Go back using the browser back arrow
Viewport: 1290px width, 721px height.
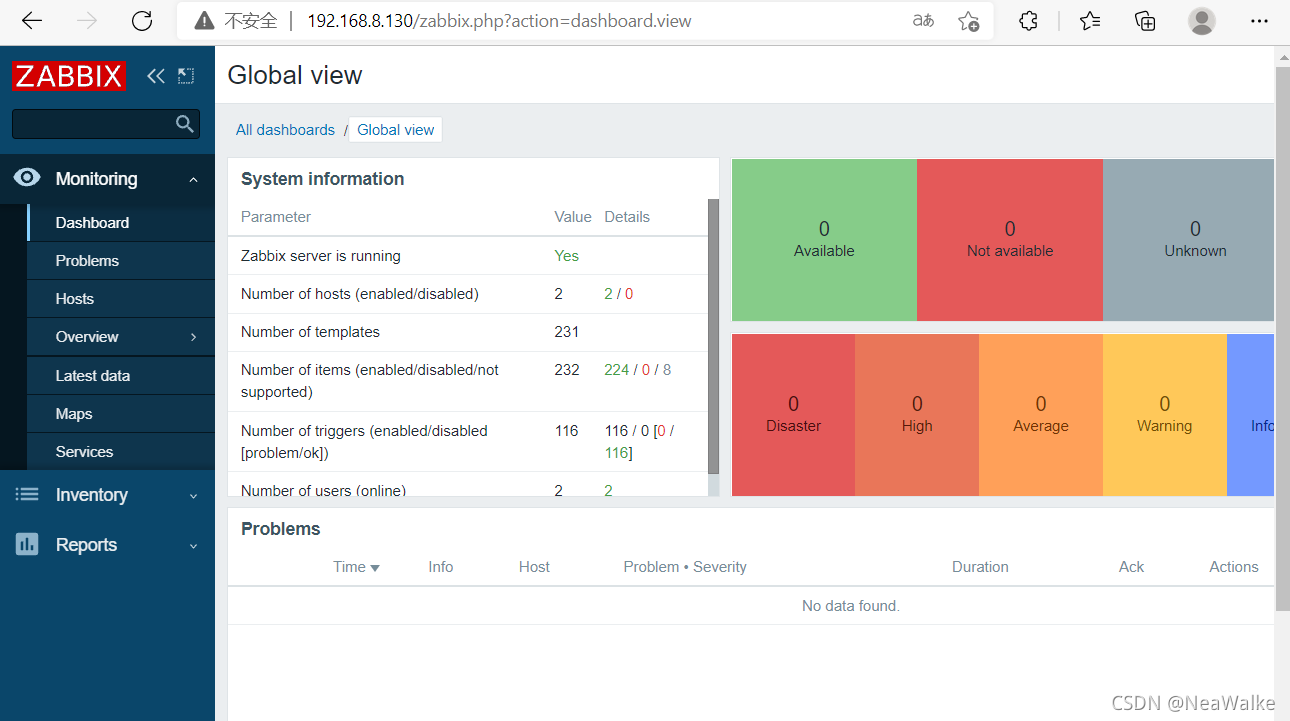[32, 21]
